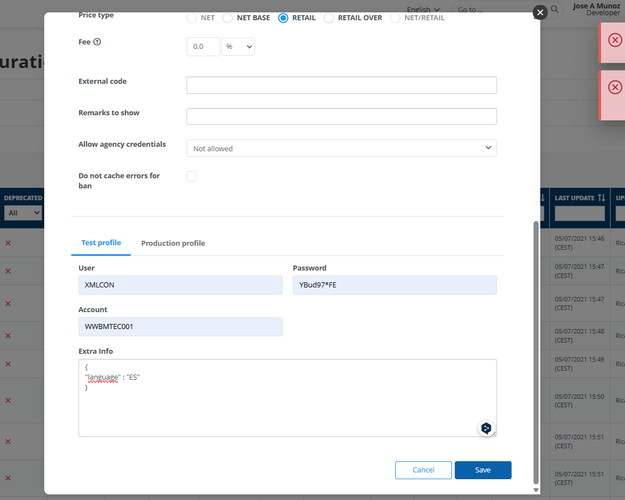Select the RETAIL OVER price type
625x500 pixels.
[328, 18]
